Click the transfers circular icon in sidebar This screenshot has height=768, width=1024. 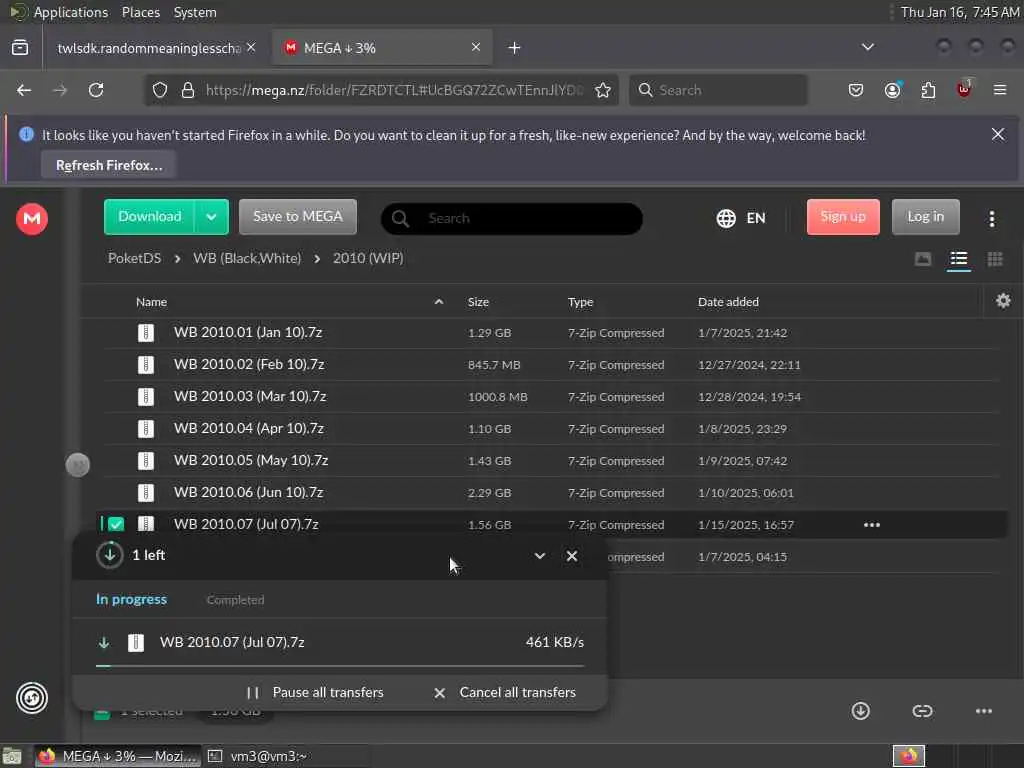[31, 697]
